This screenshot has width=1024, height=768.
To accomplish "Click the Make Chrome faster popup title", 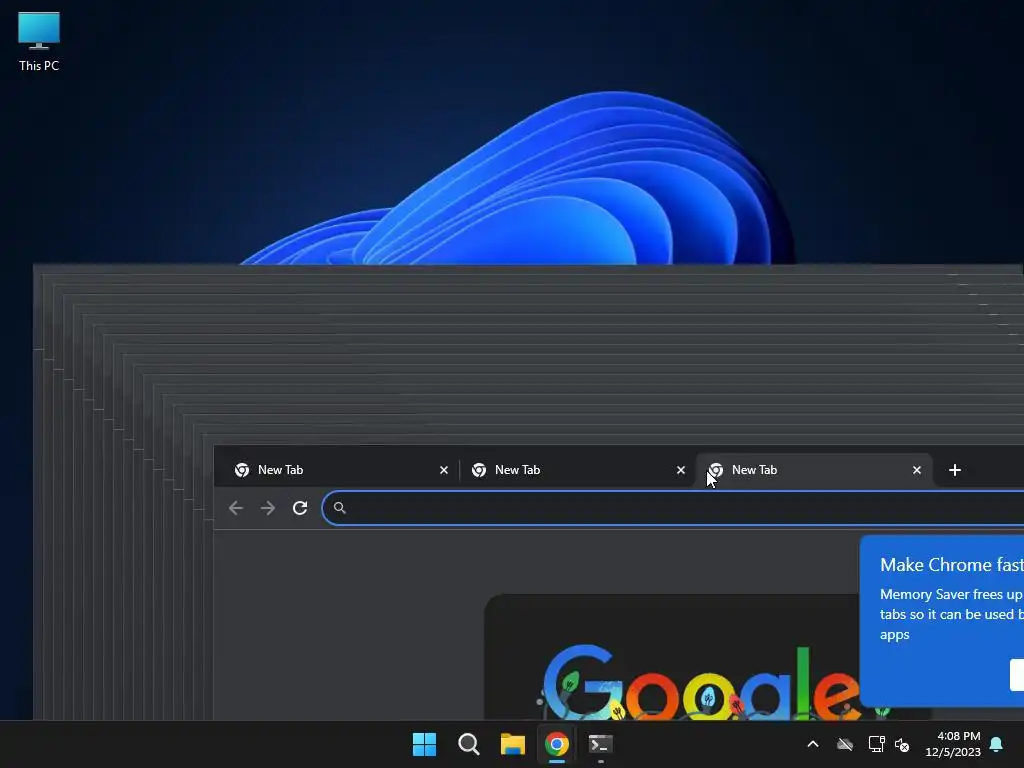I will click(952, 565).
